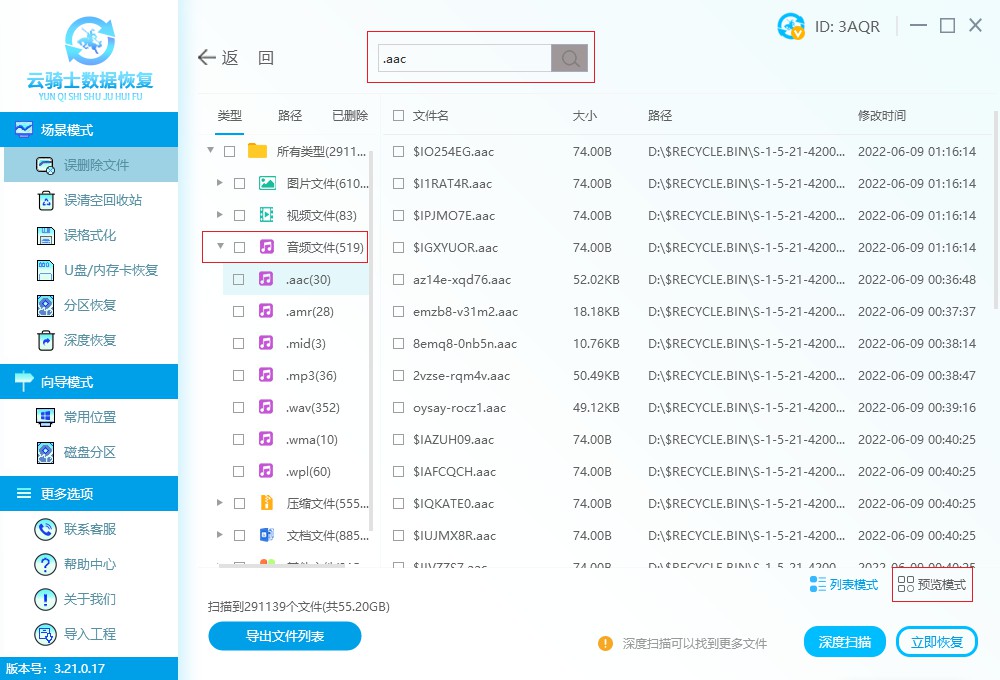Viewport: 1000px width, 680px height.
Task: Collapse the 音频文件(519) tree node
Action: pos(220,247)
